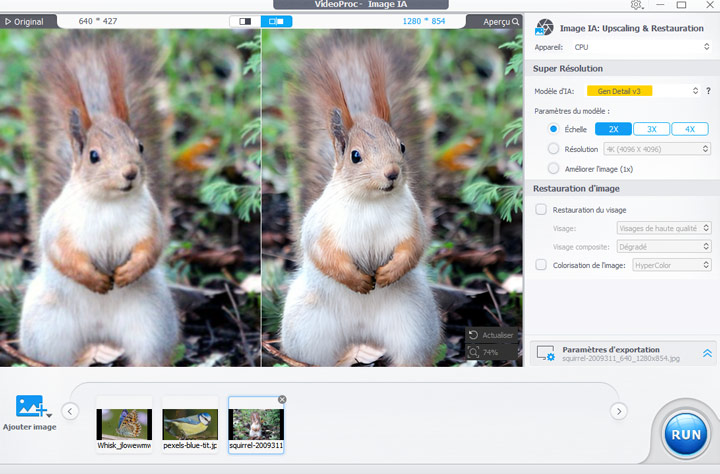Expand Paramètres d'exportation with double chevron
Viewport: 720px width, 474px height.
(x=707, y=353)
